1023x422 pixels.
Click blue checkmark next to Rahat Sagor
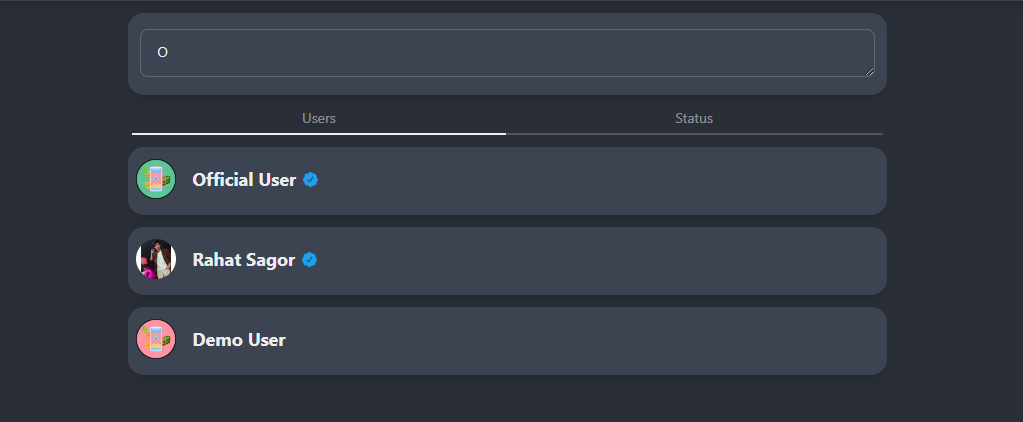pos(310,260)
